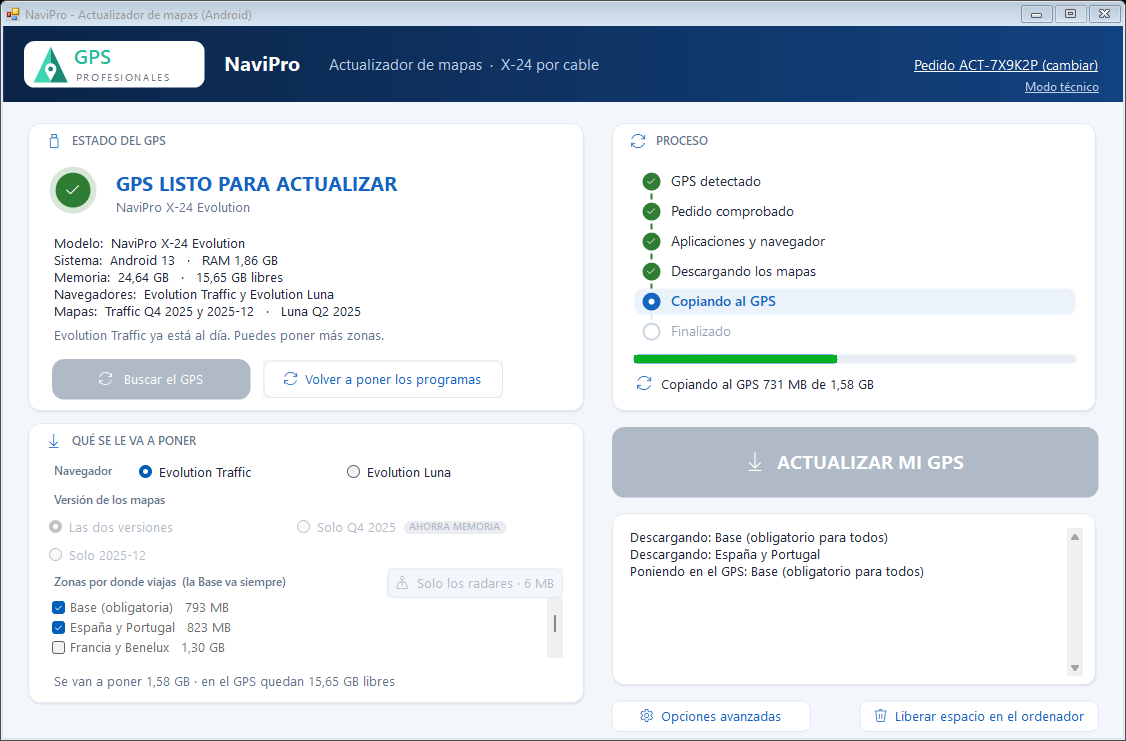Click the green ready checkmark status icon
Screen dimensions: 1126x741
(73, 190)
